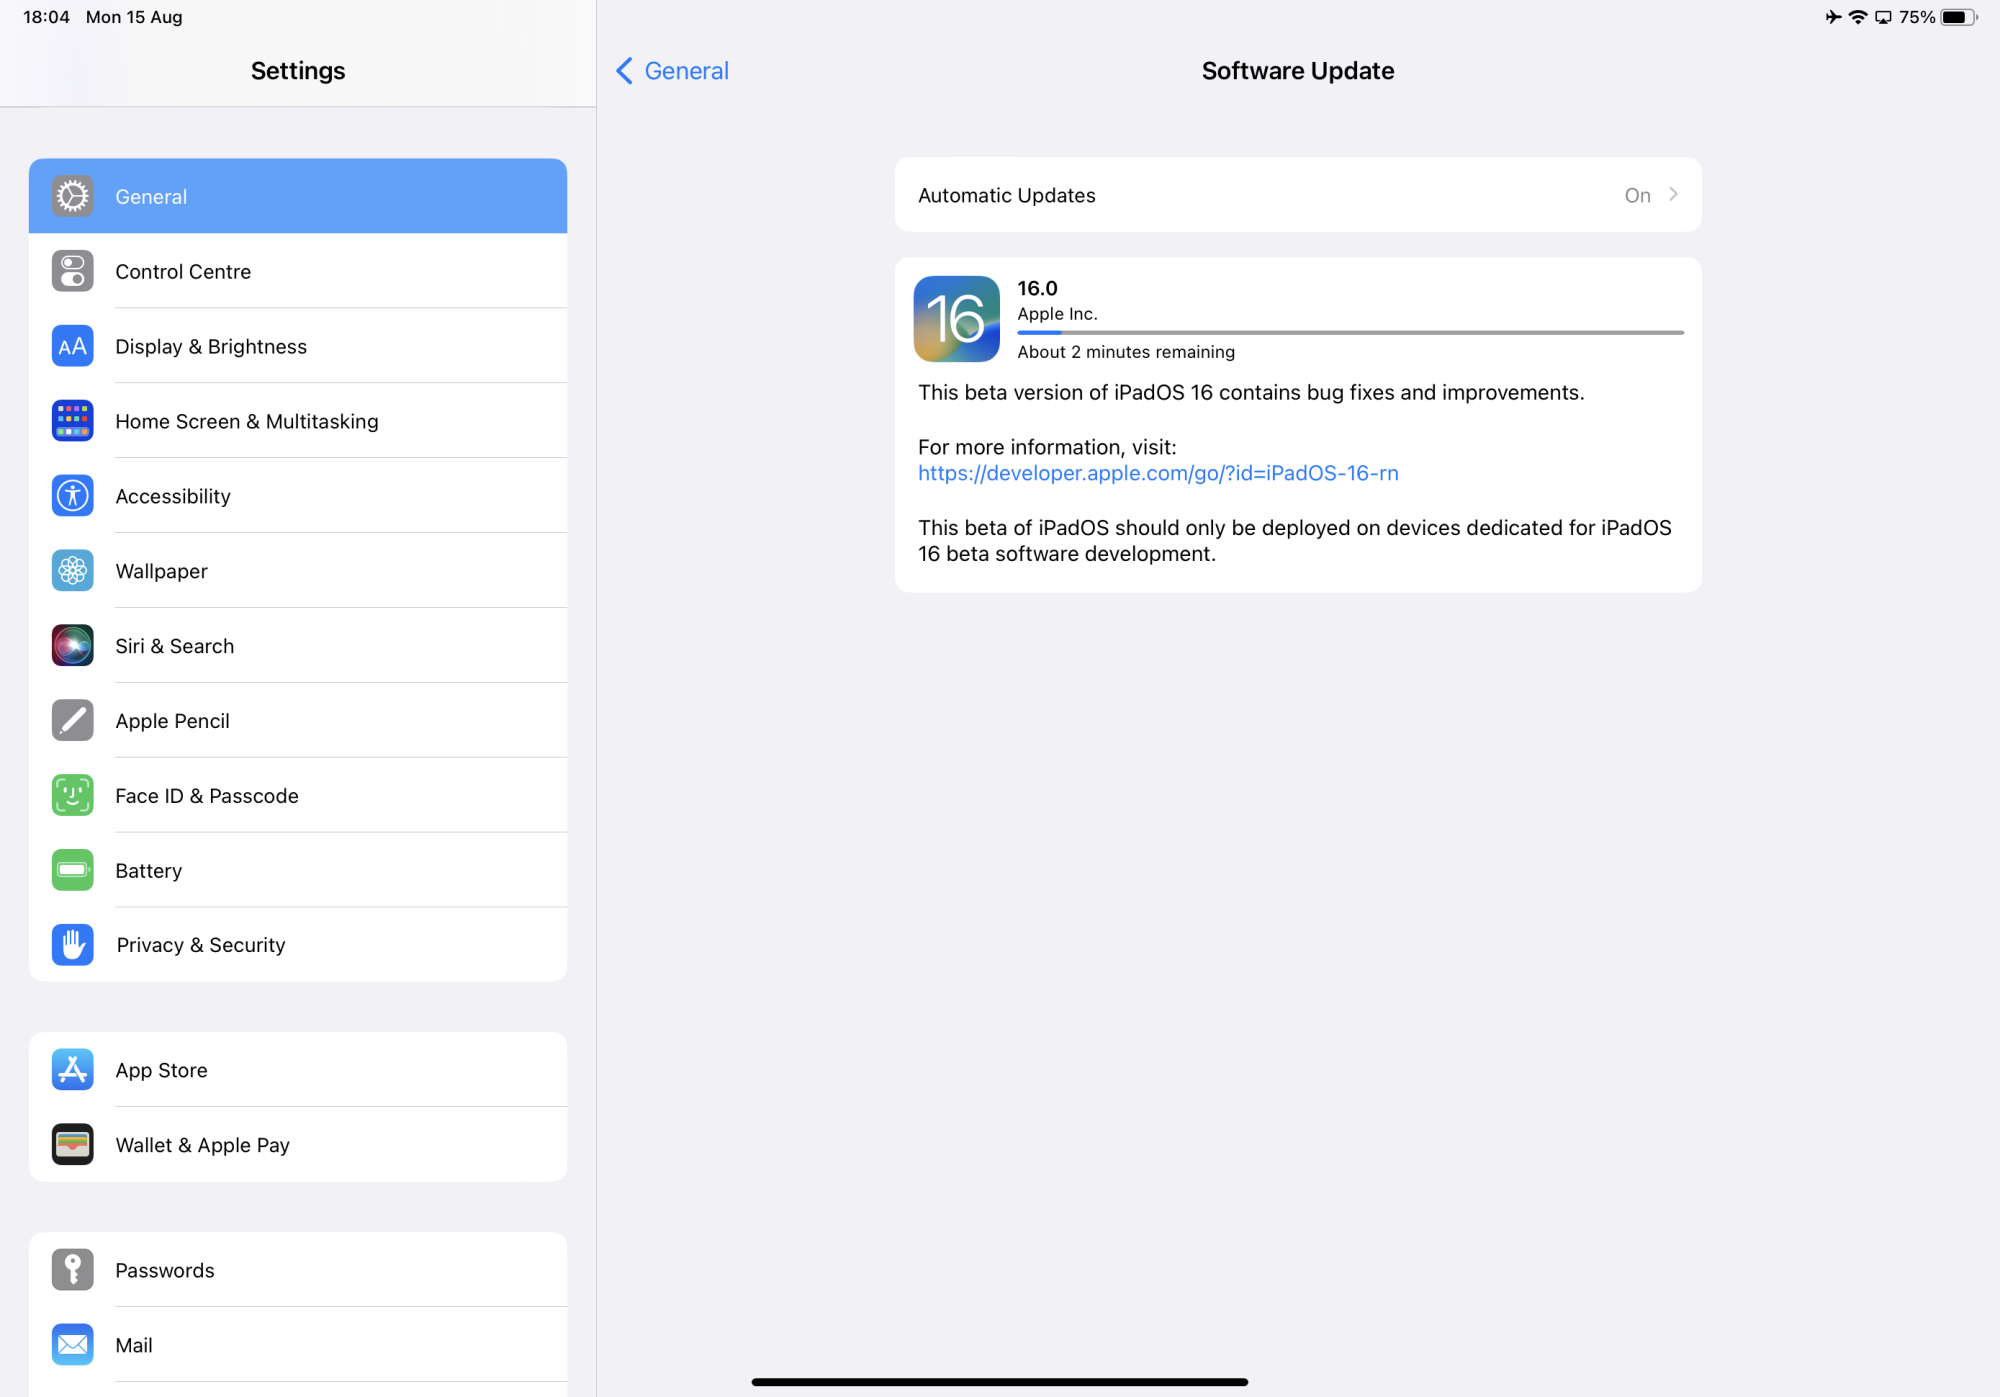Go back to General
The height and width of the screenshot is (1397, 2000).
coord(672,71)
